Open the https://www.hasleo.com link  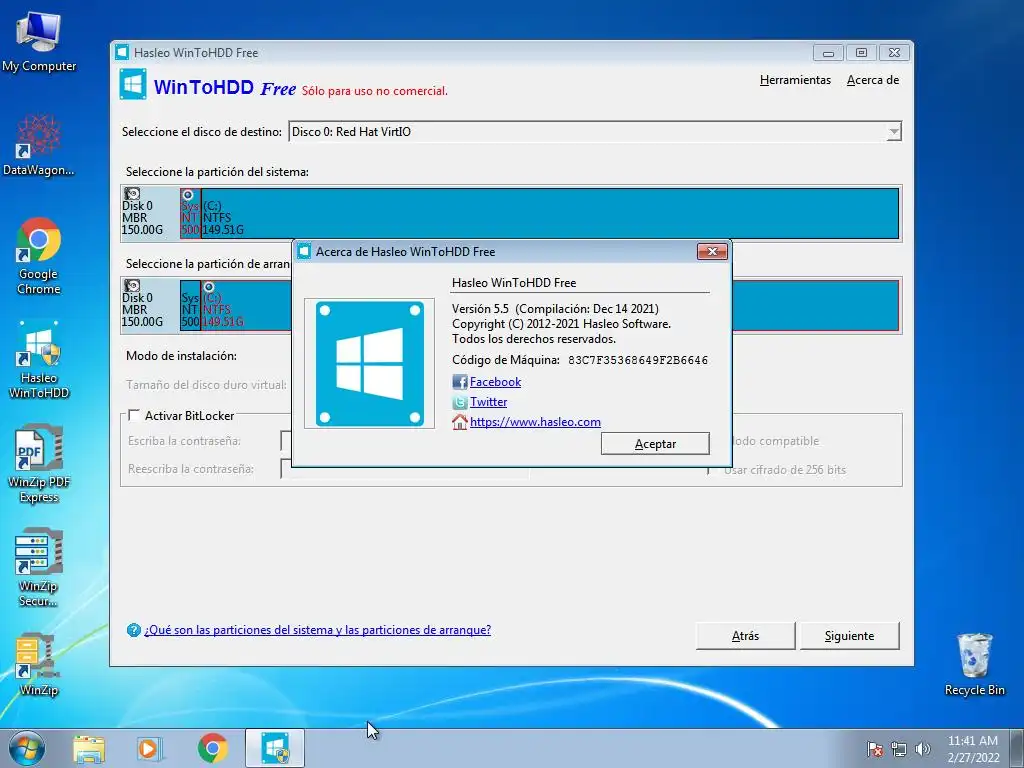[x=535, y=422]
